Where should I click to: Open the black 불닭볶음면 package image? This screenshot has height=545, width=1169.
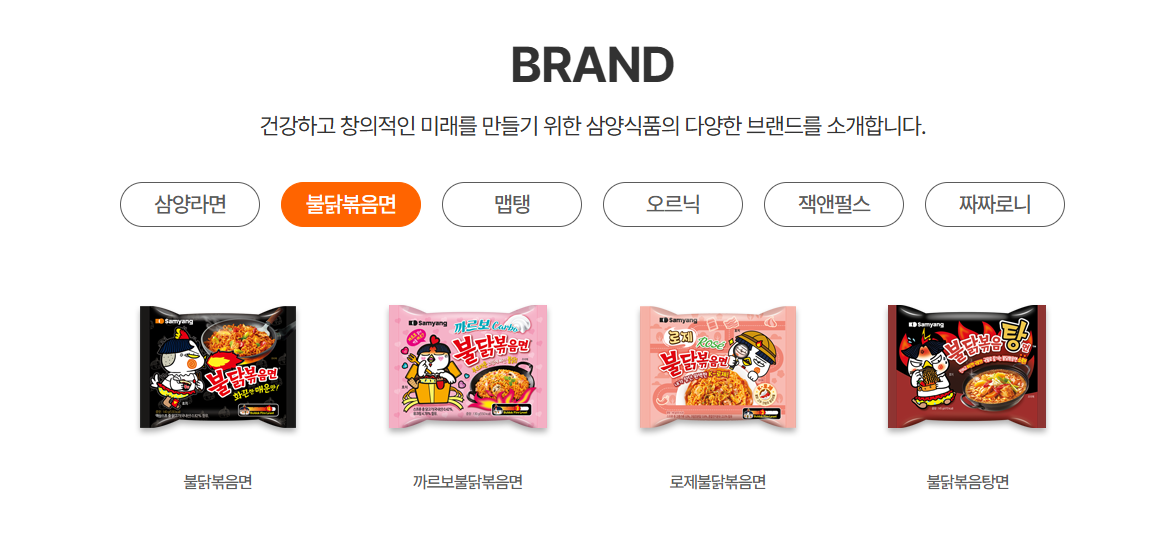coord(218,367)
